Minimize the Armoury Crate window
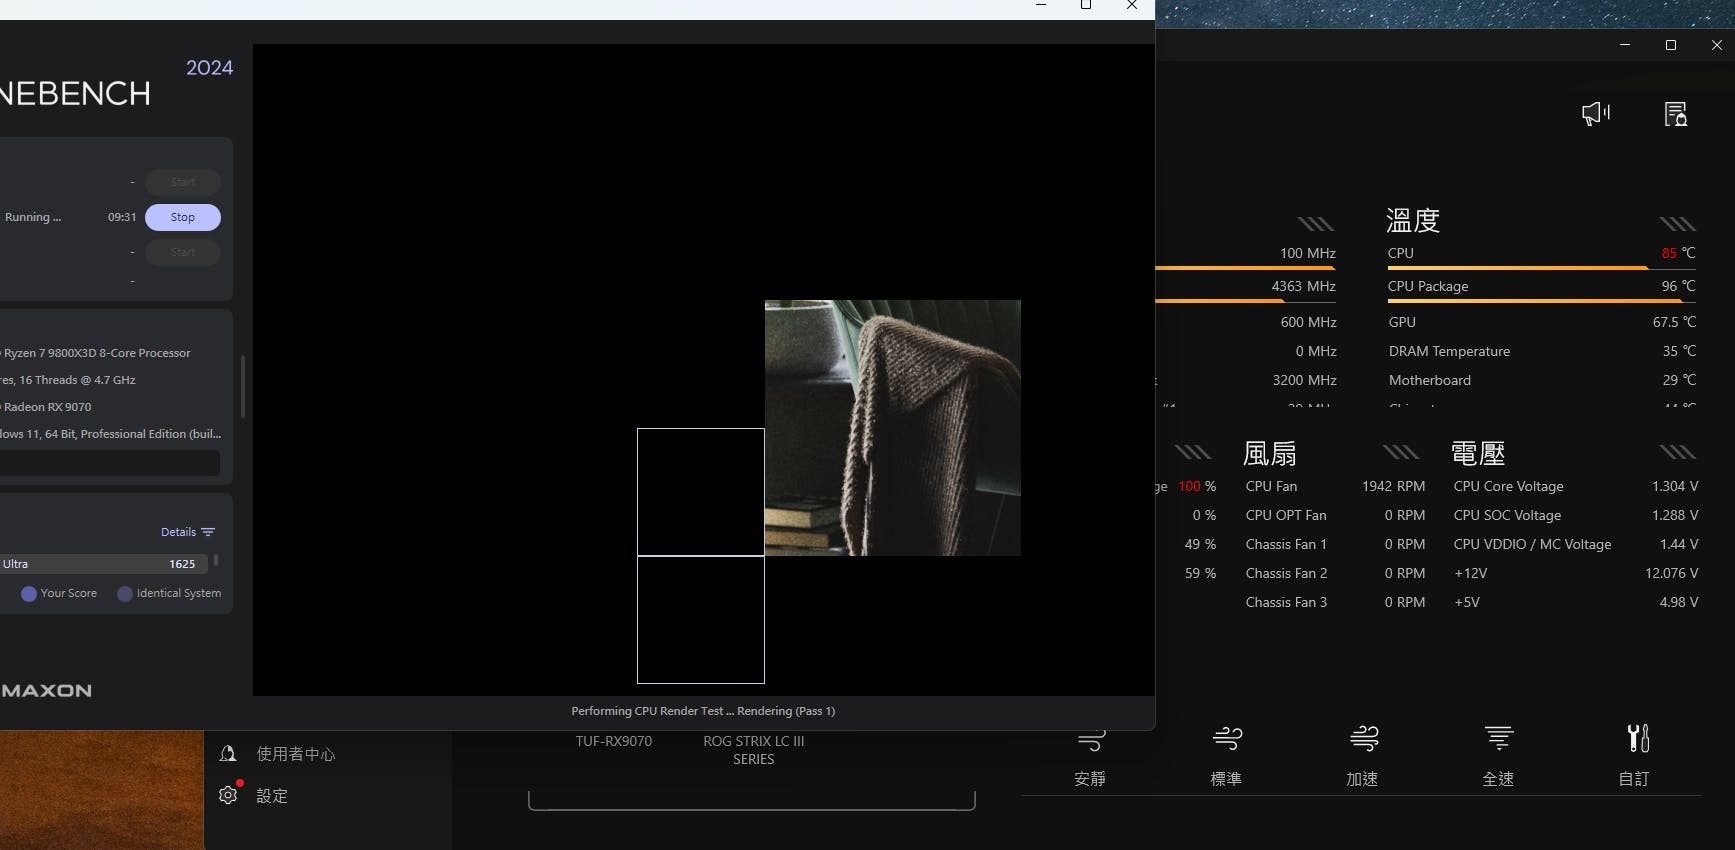 tap(1625, 45)
